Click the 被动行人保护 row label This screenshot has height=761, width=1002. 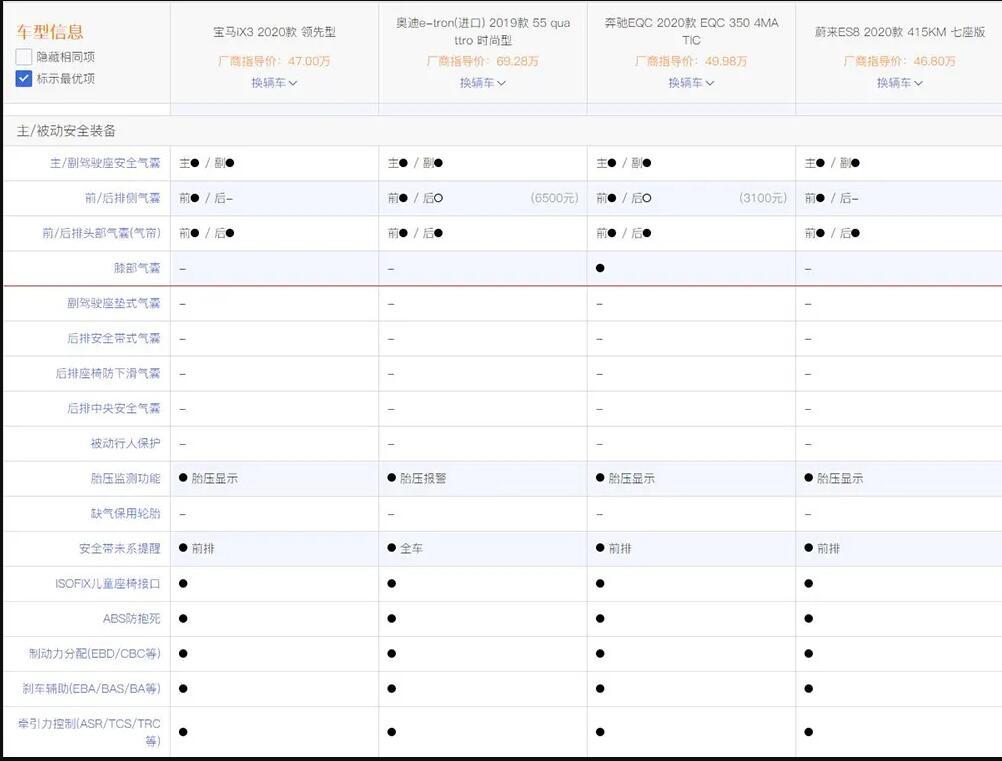pyautogui.click(x=125, y=443)
